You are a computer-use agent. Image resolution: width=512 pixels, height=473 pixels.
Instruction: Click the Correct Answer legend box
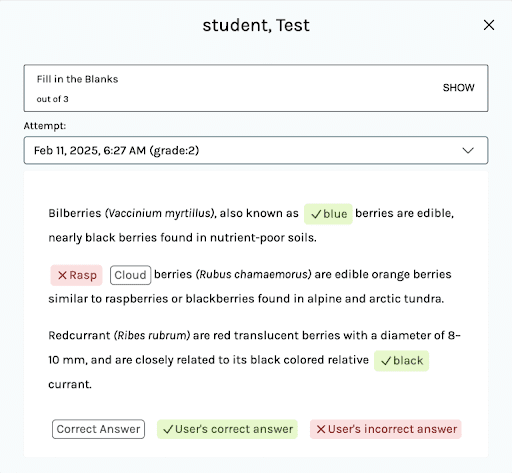tap(98, 429)
